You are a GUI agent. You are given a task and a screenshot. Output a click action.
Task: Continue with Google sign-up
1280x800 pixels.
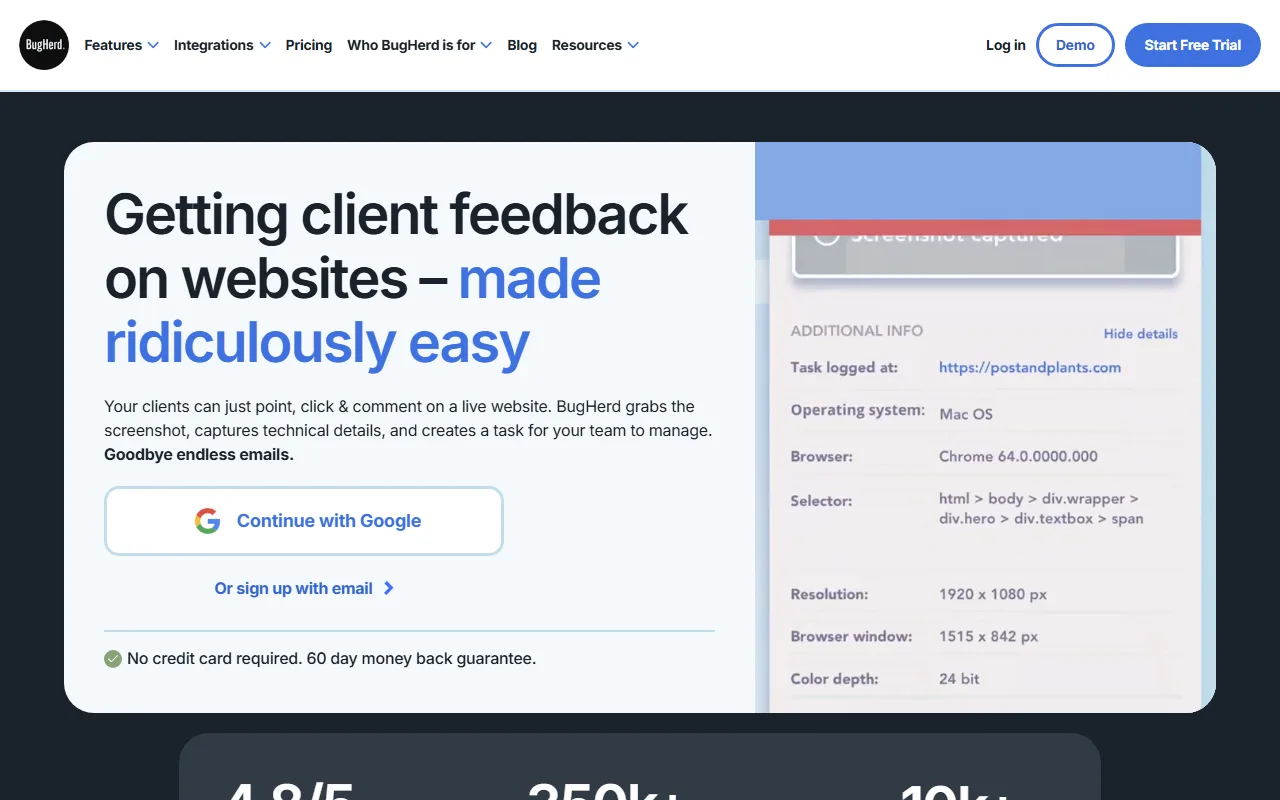click(304, 521)
